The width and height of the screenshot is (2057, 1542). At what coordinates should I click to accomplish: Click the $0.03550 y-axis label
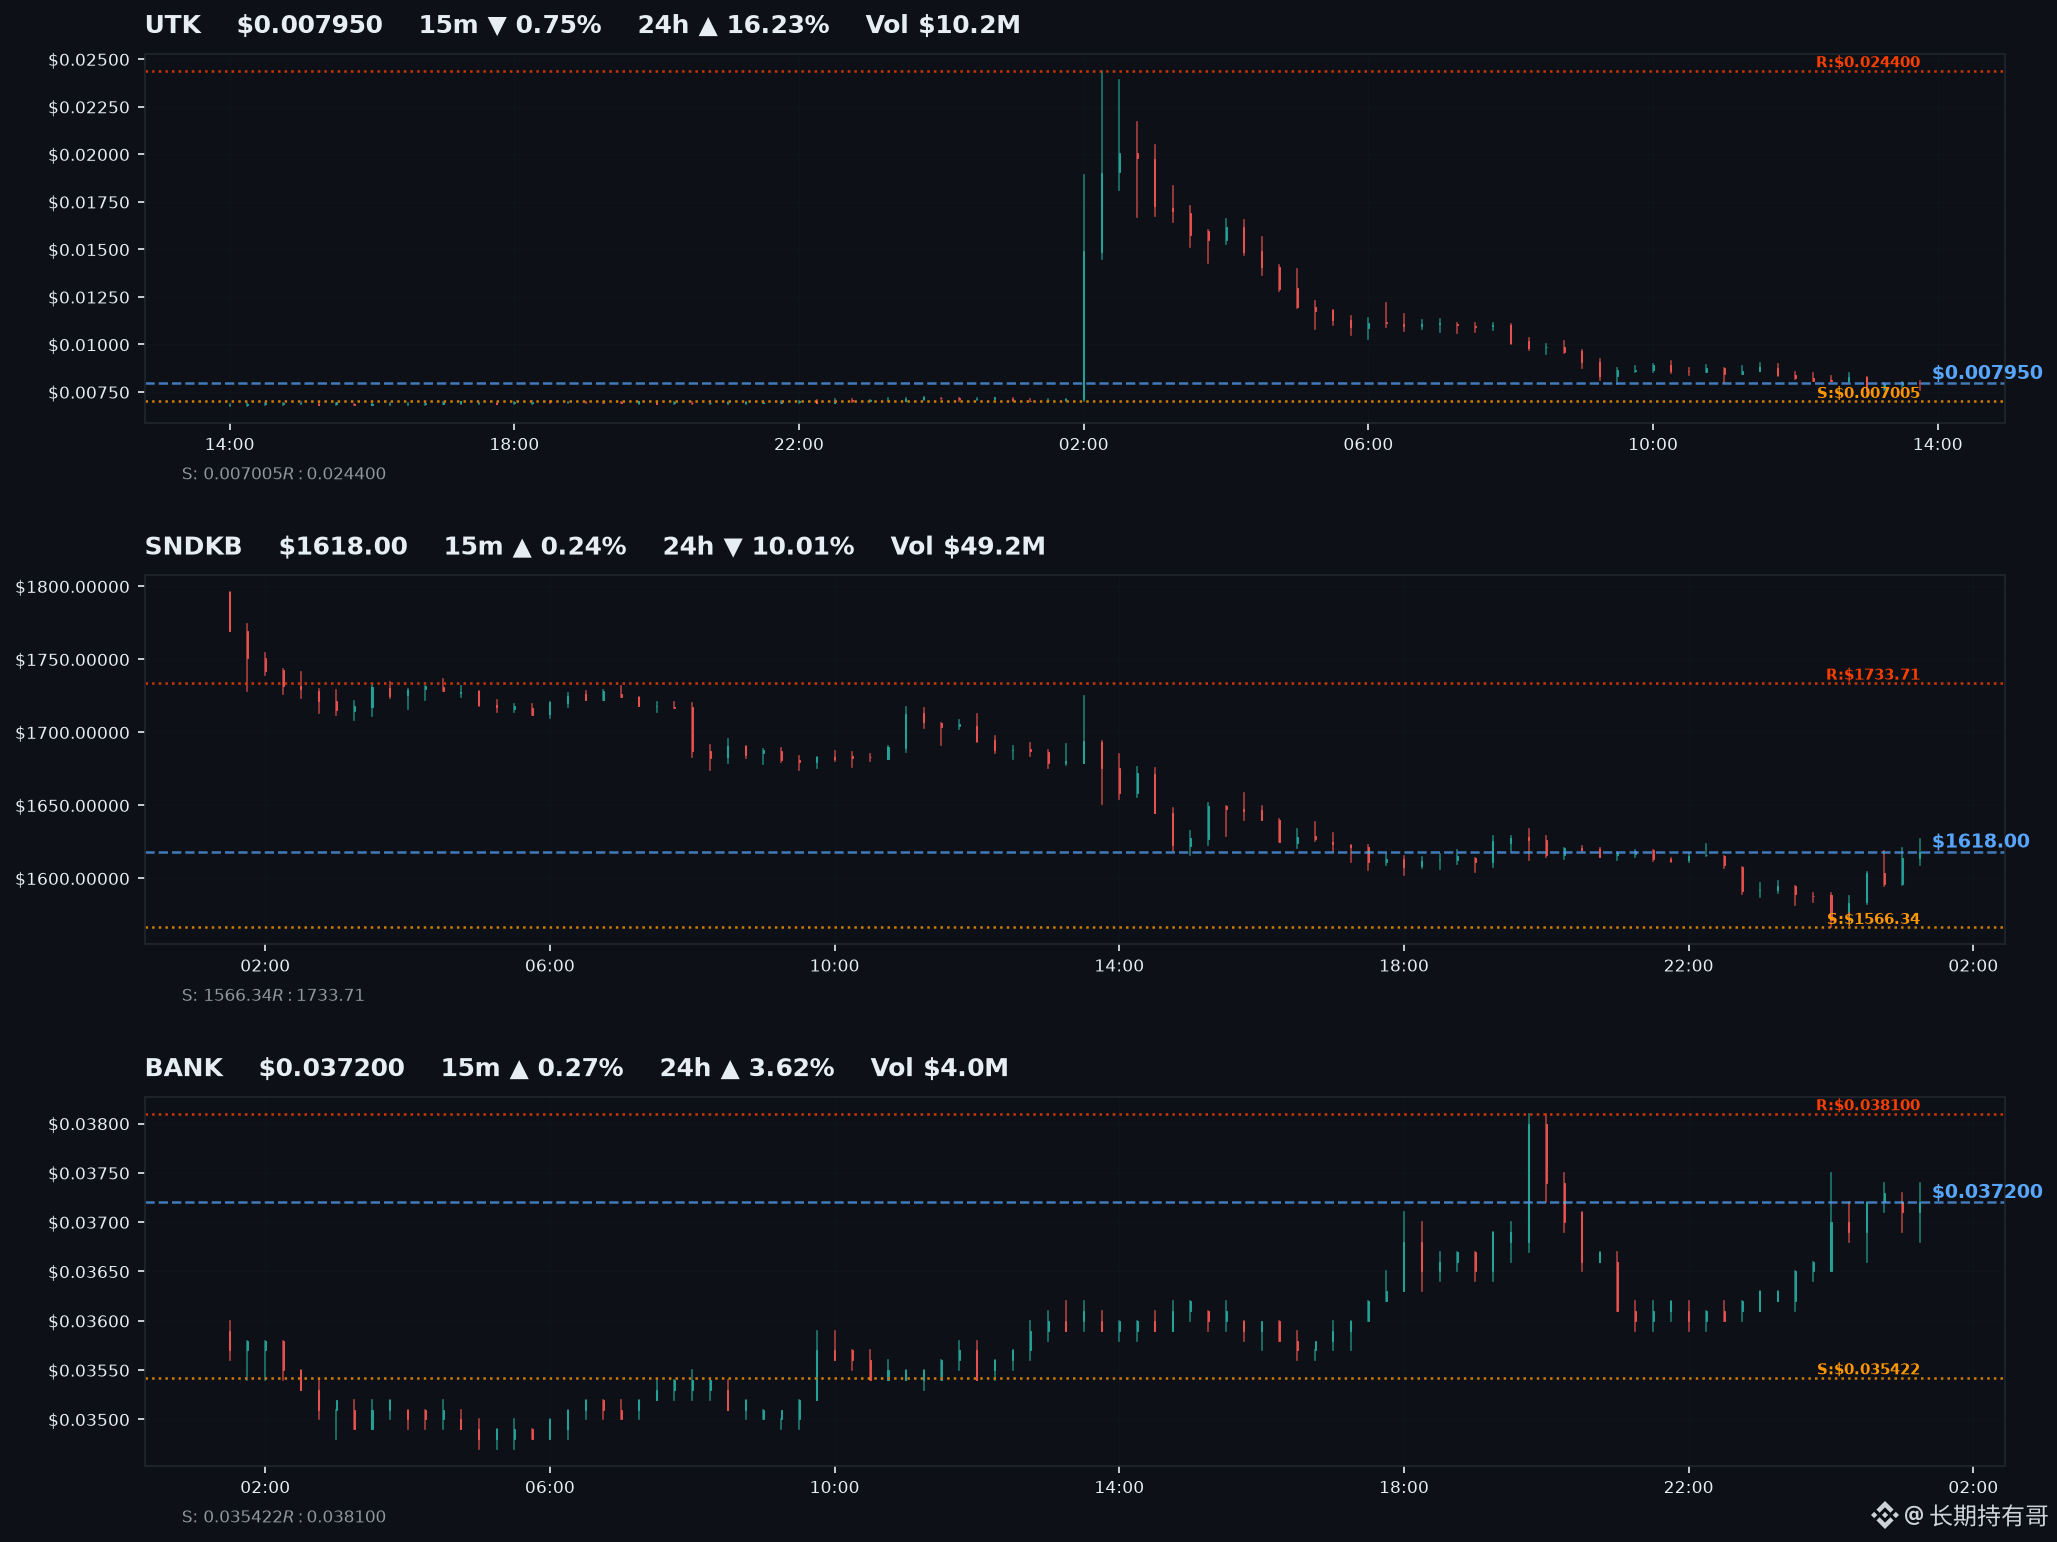pos(89,1371)
